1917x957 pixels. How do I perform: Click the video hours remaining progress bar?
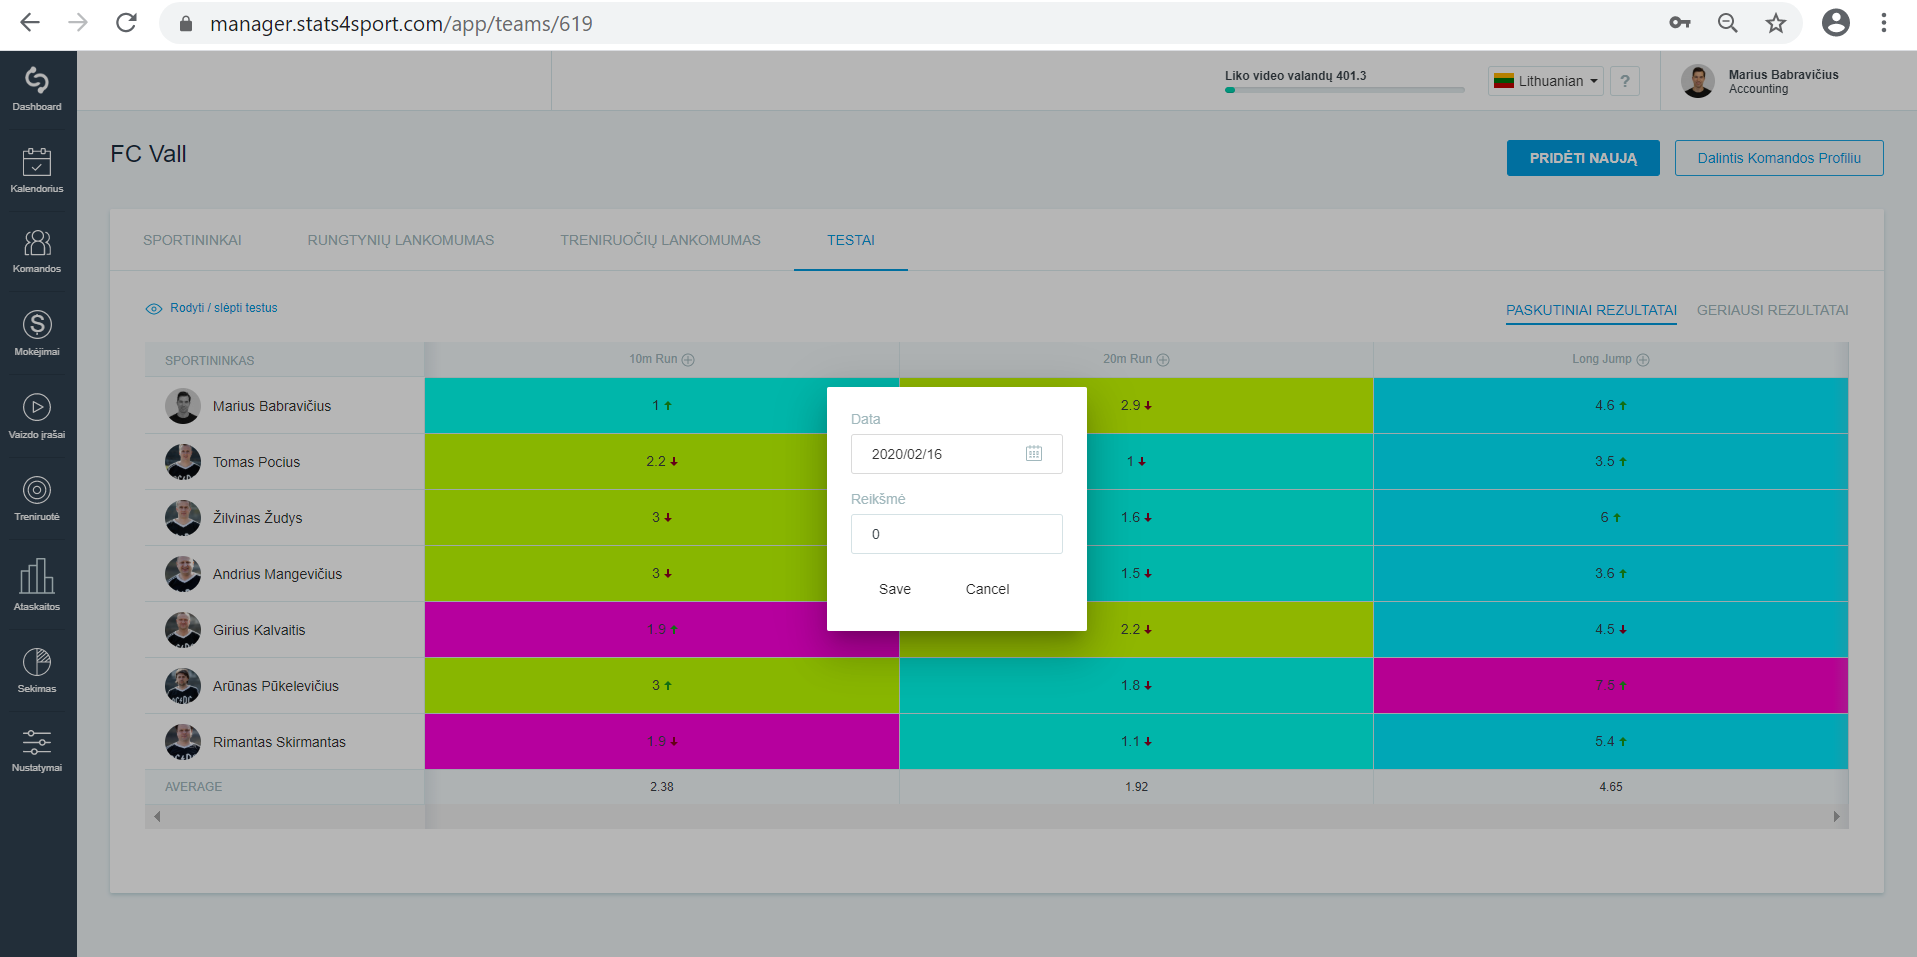tap(1344, 90)
